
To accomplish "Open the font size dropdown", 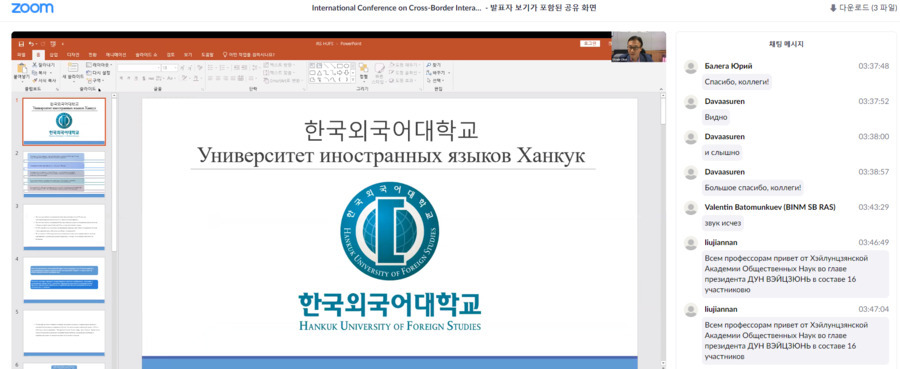I will click(x=175, y=68).
